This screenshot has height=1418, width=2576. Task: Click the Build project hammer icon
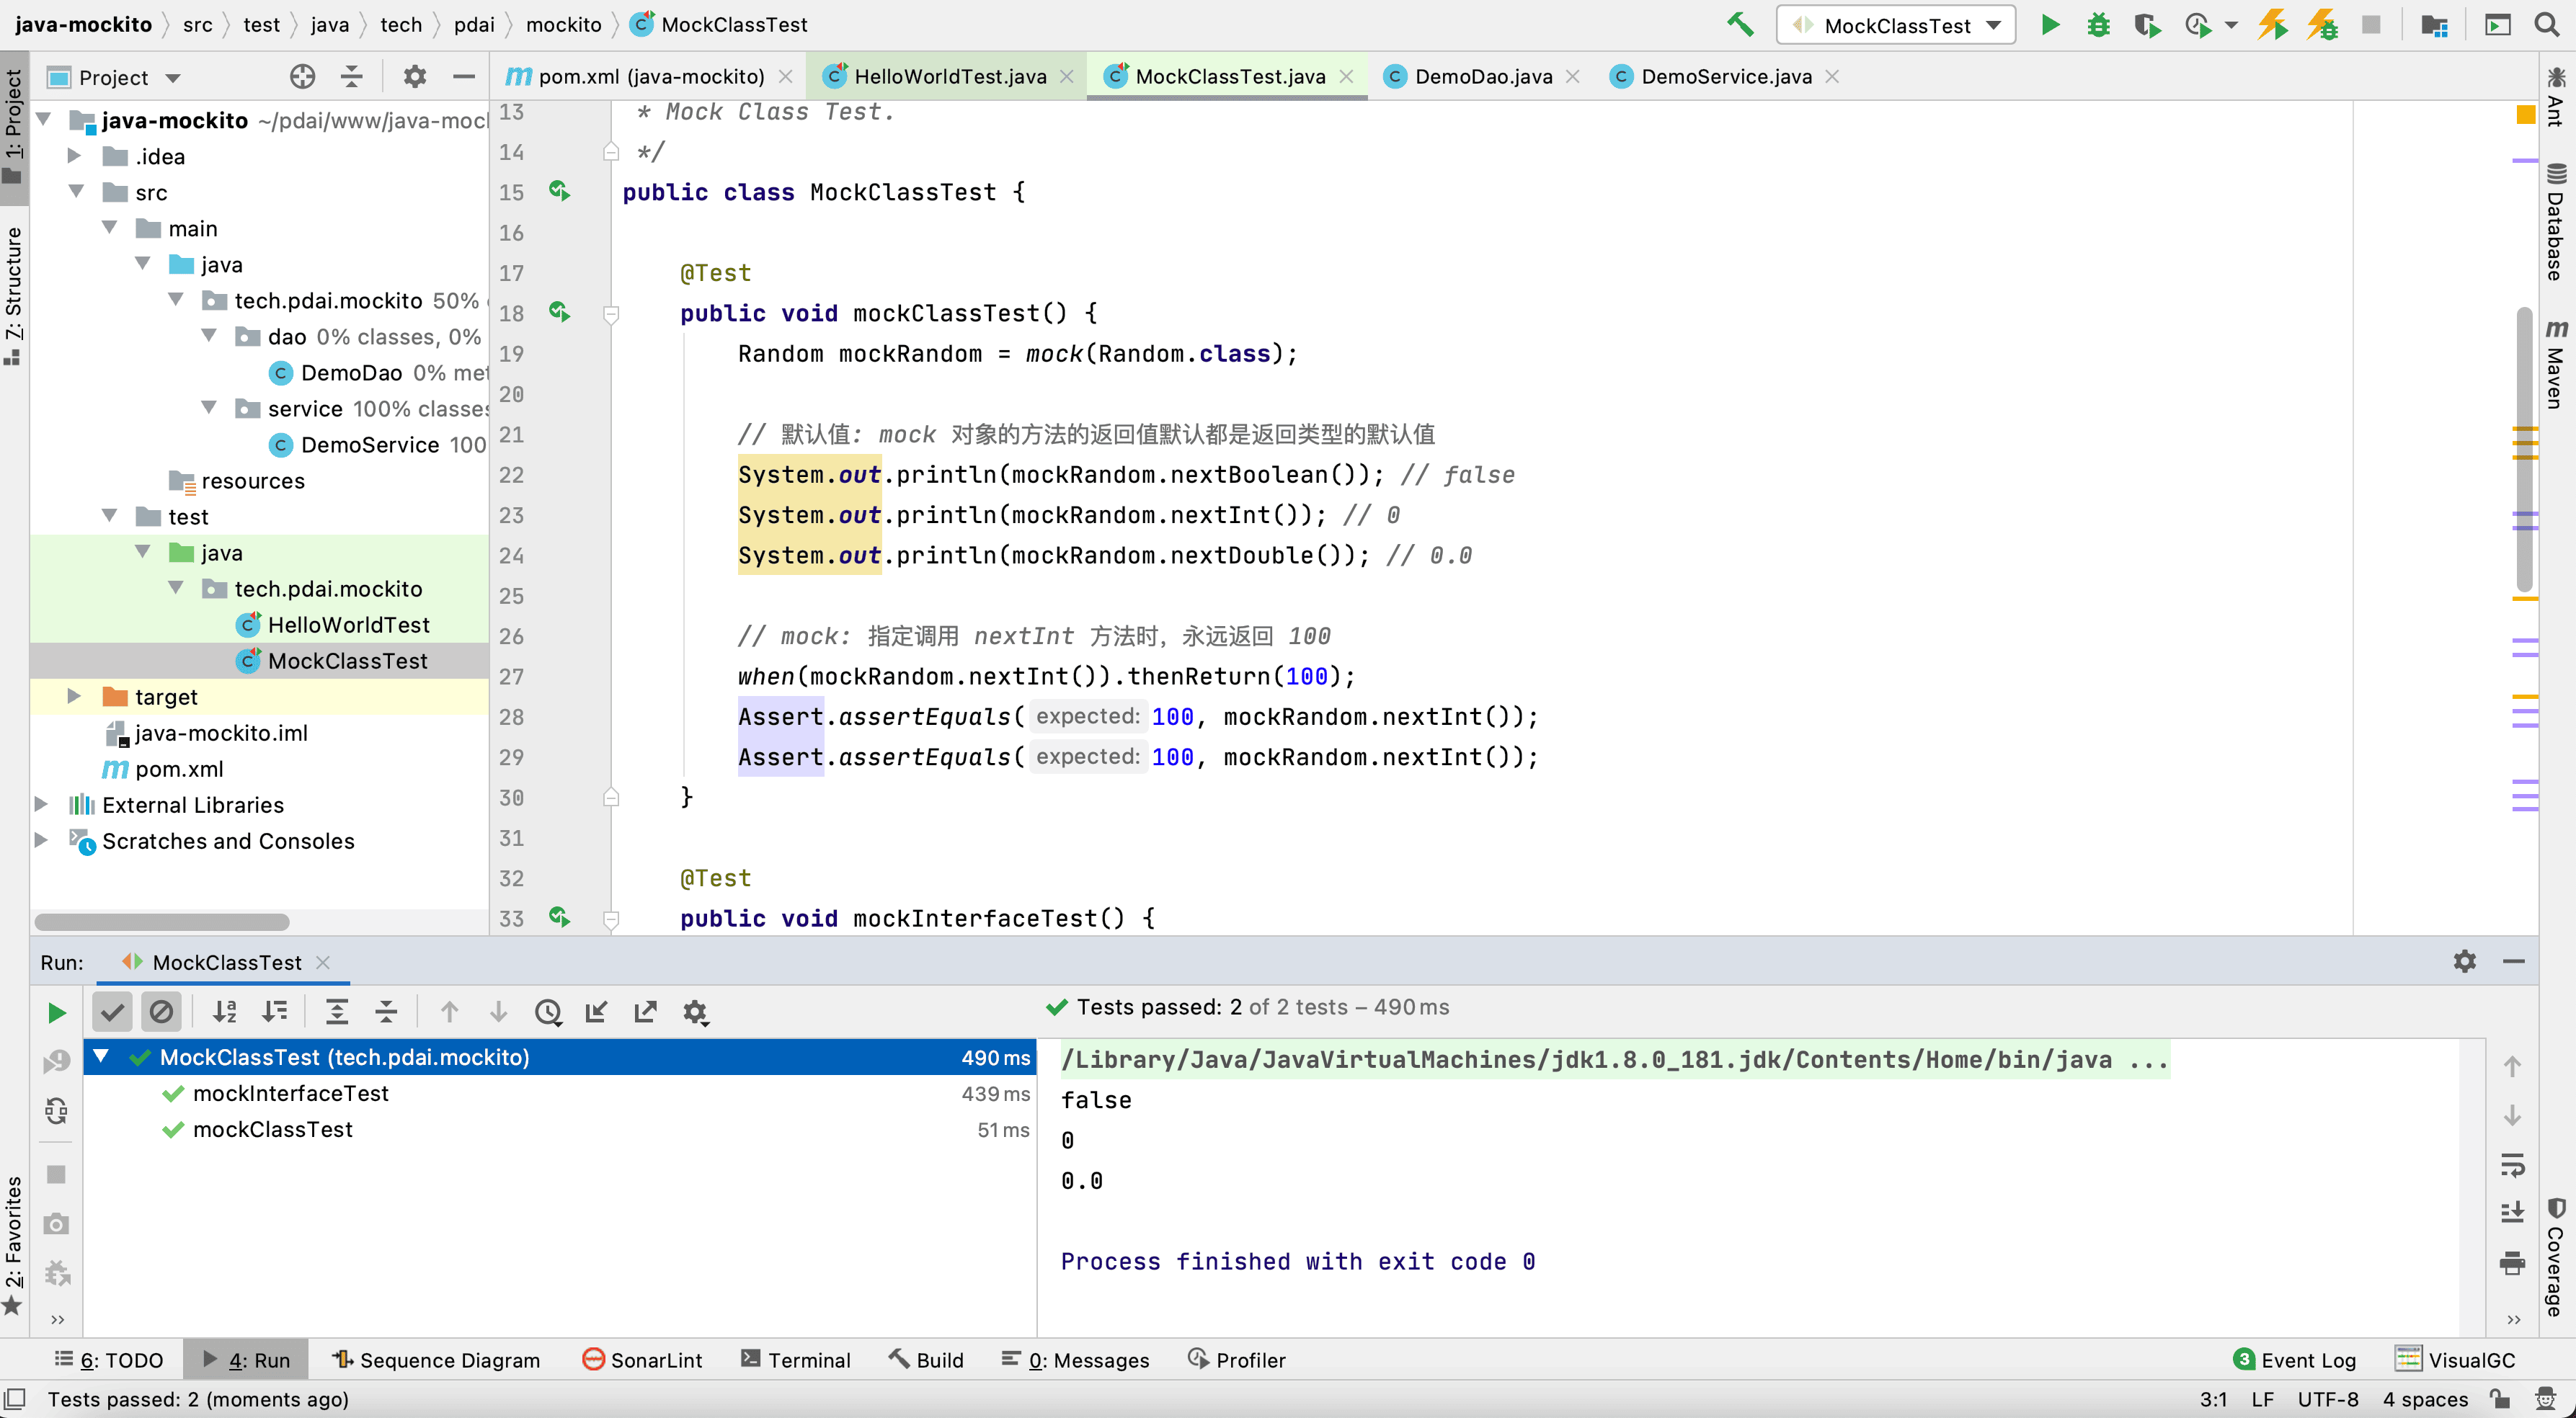point(1739,25)
